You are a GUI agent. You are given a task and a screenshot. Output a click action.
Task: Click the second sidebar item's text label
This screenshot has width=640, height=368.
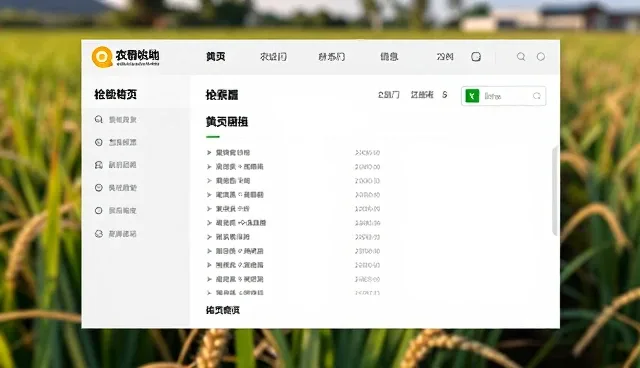[122, 142]
